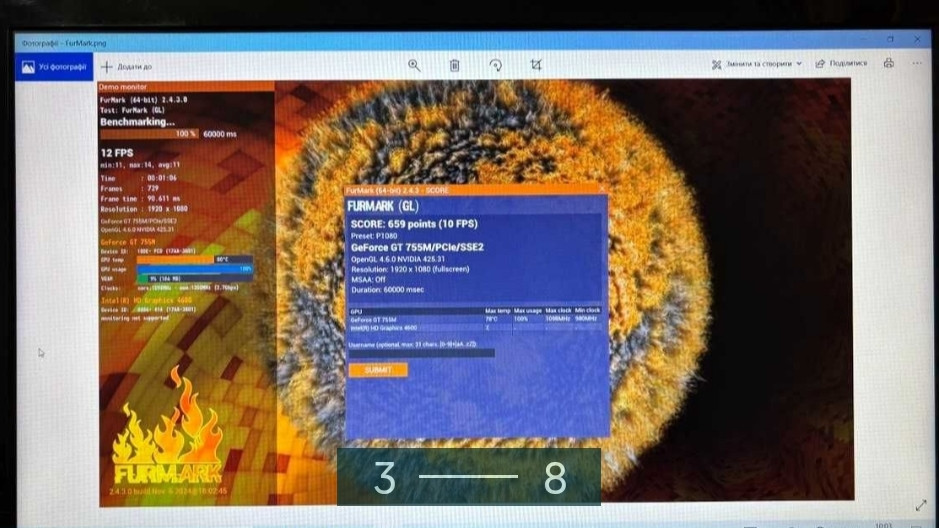Image resolution: width=939 pixels, height=528 pixels.
Task: Click the FurMark build version text under logo
Action: 168,491
